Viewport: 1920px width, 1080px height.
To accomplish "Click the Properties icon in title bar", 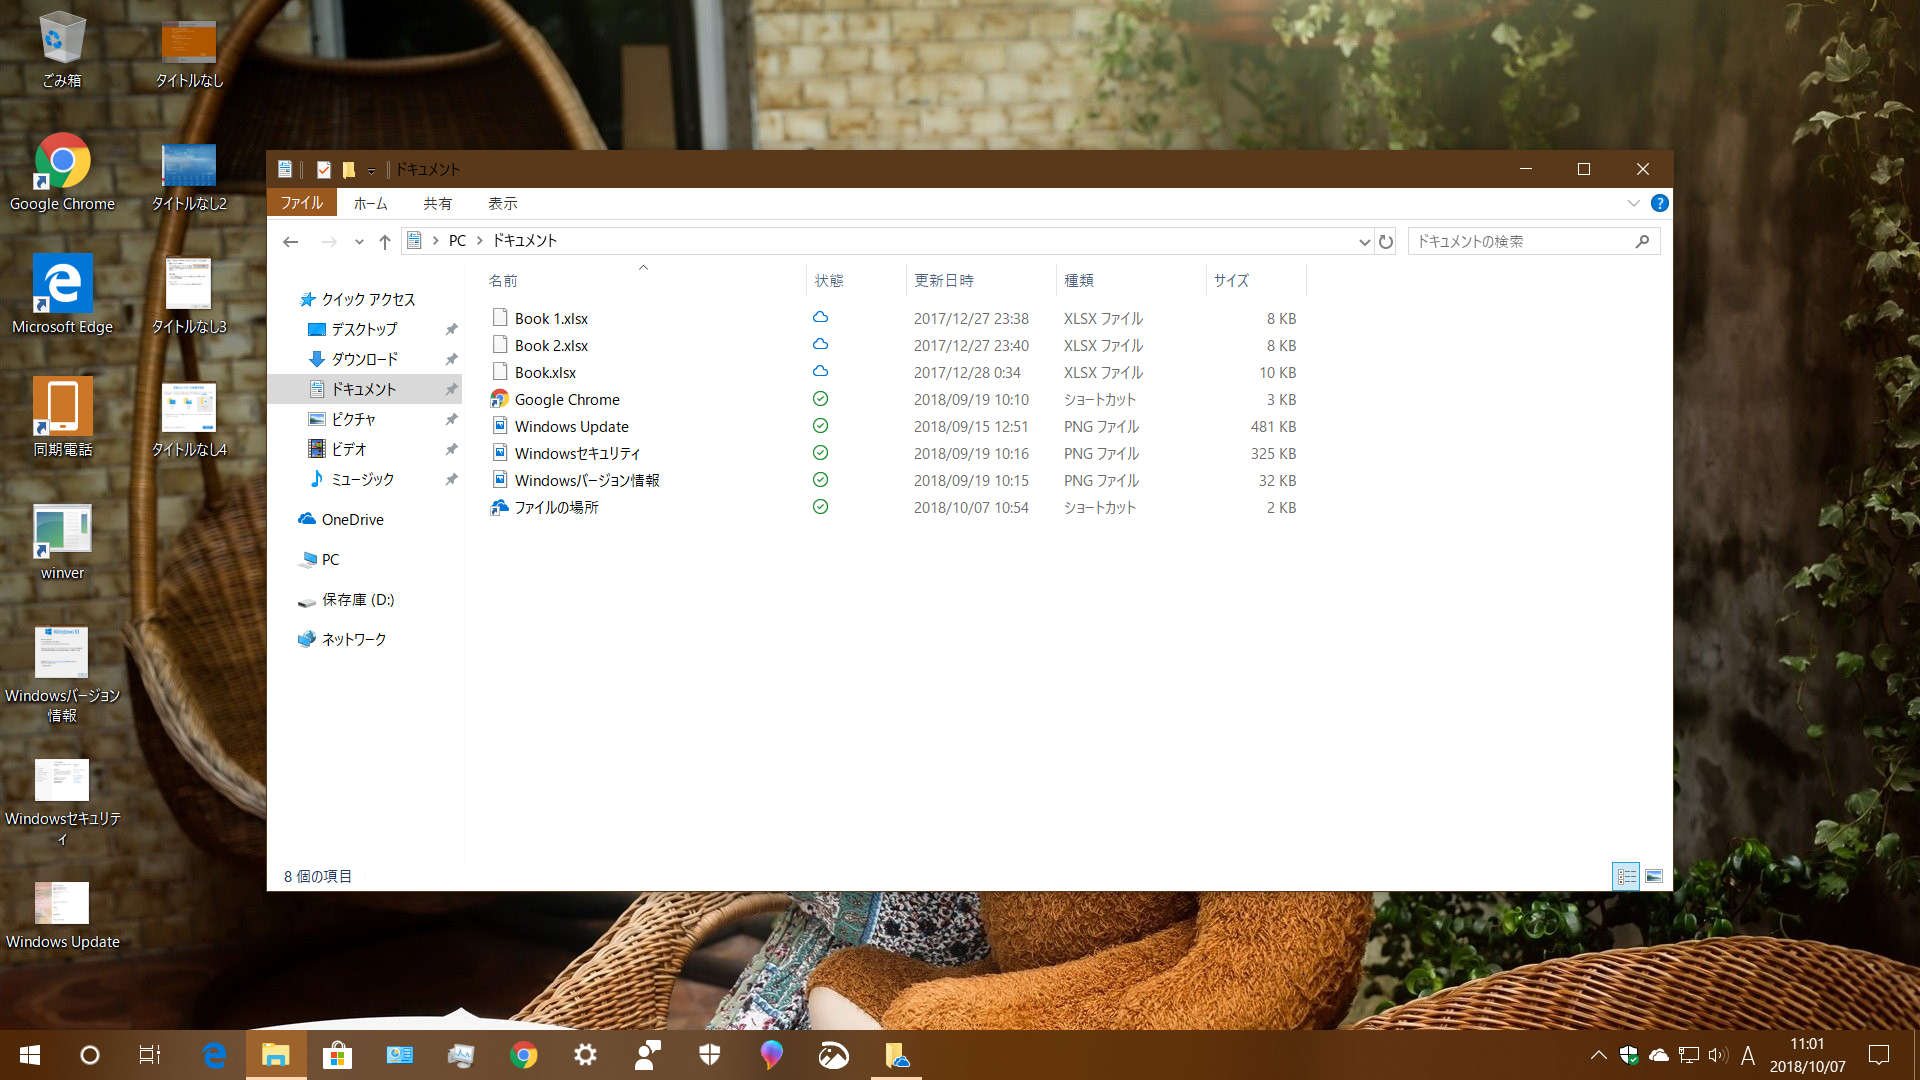I will pos(323,169).
